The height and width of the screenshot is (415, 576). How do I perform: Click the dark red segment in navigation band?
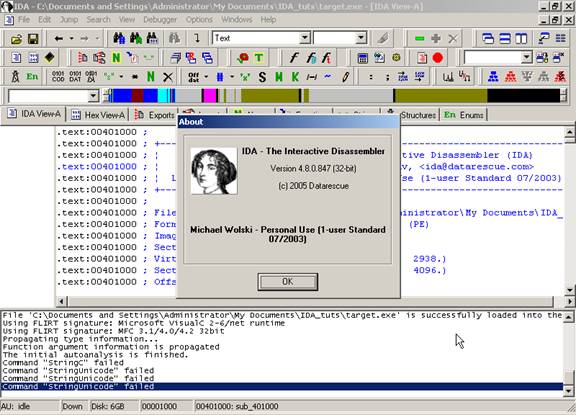tap(137, 95)
